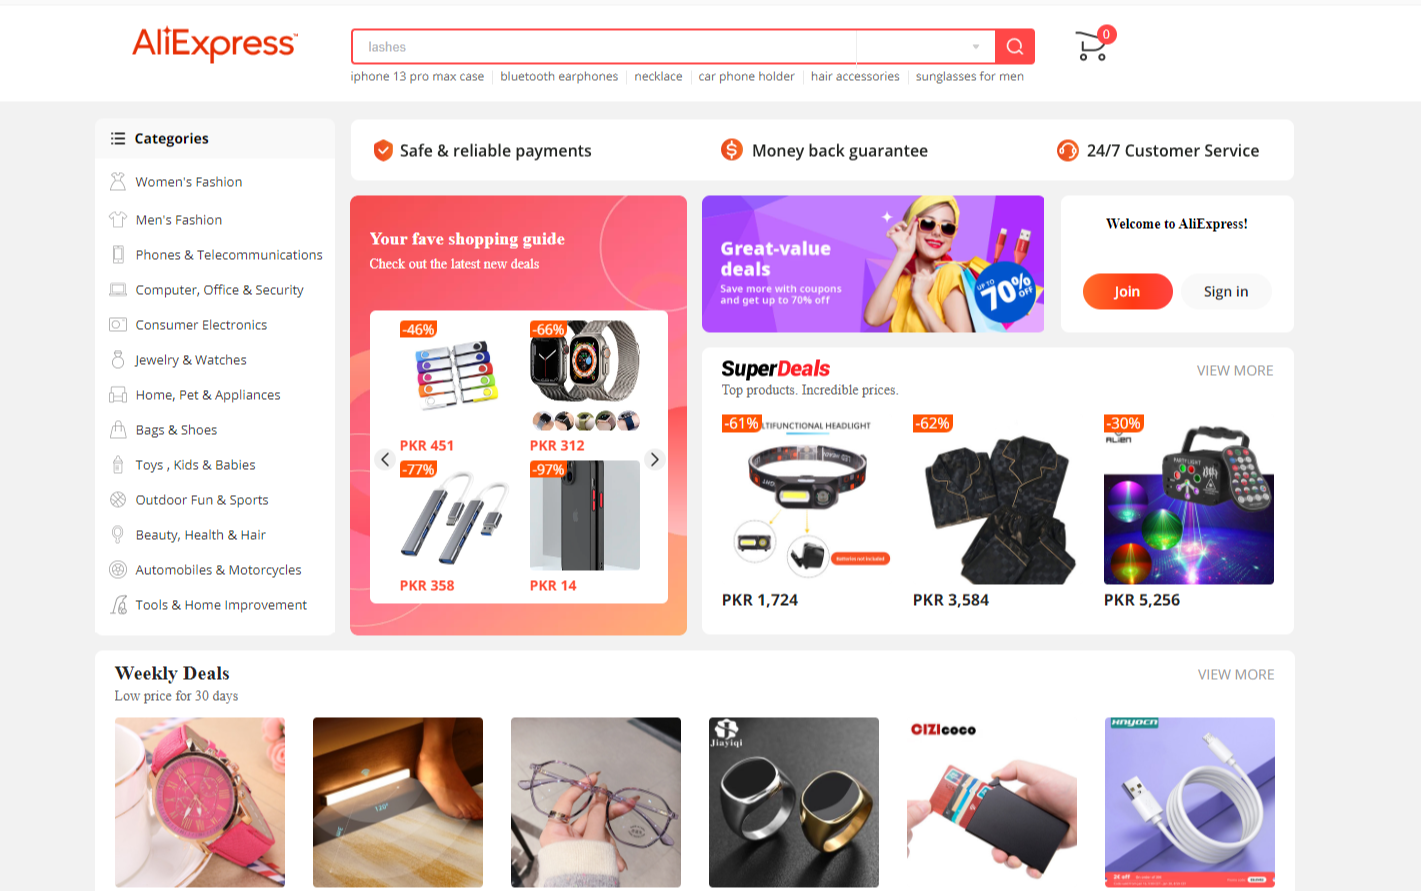Screen dimensions: 1421x891
Task: Click the Phones & Telecommunications phone icon
Action: 118,254
